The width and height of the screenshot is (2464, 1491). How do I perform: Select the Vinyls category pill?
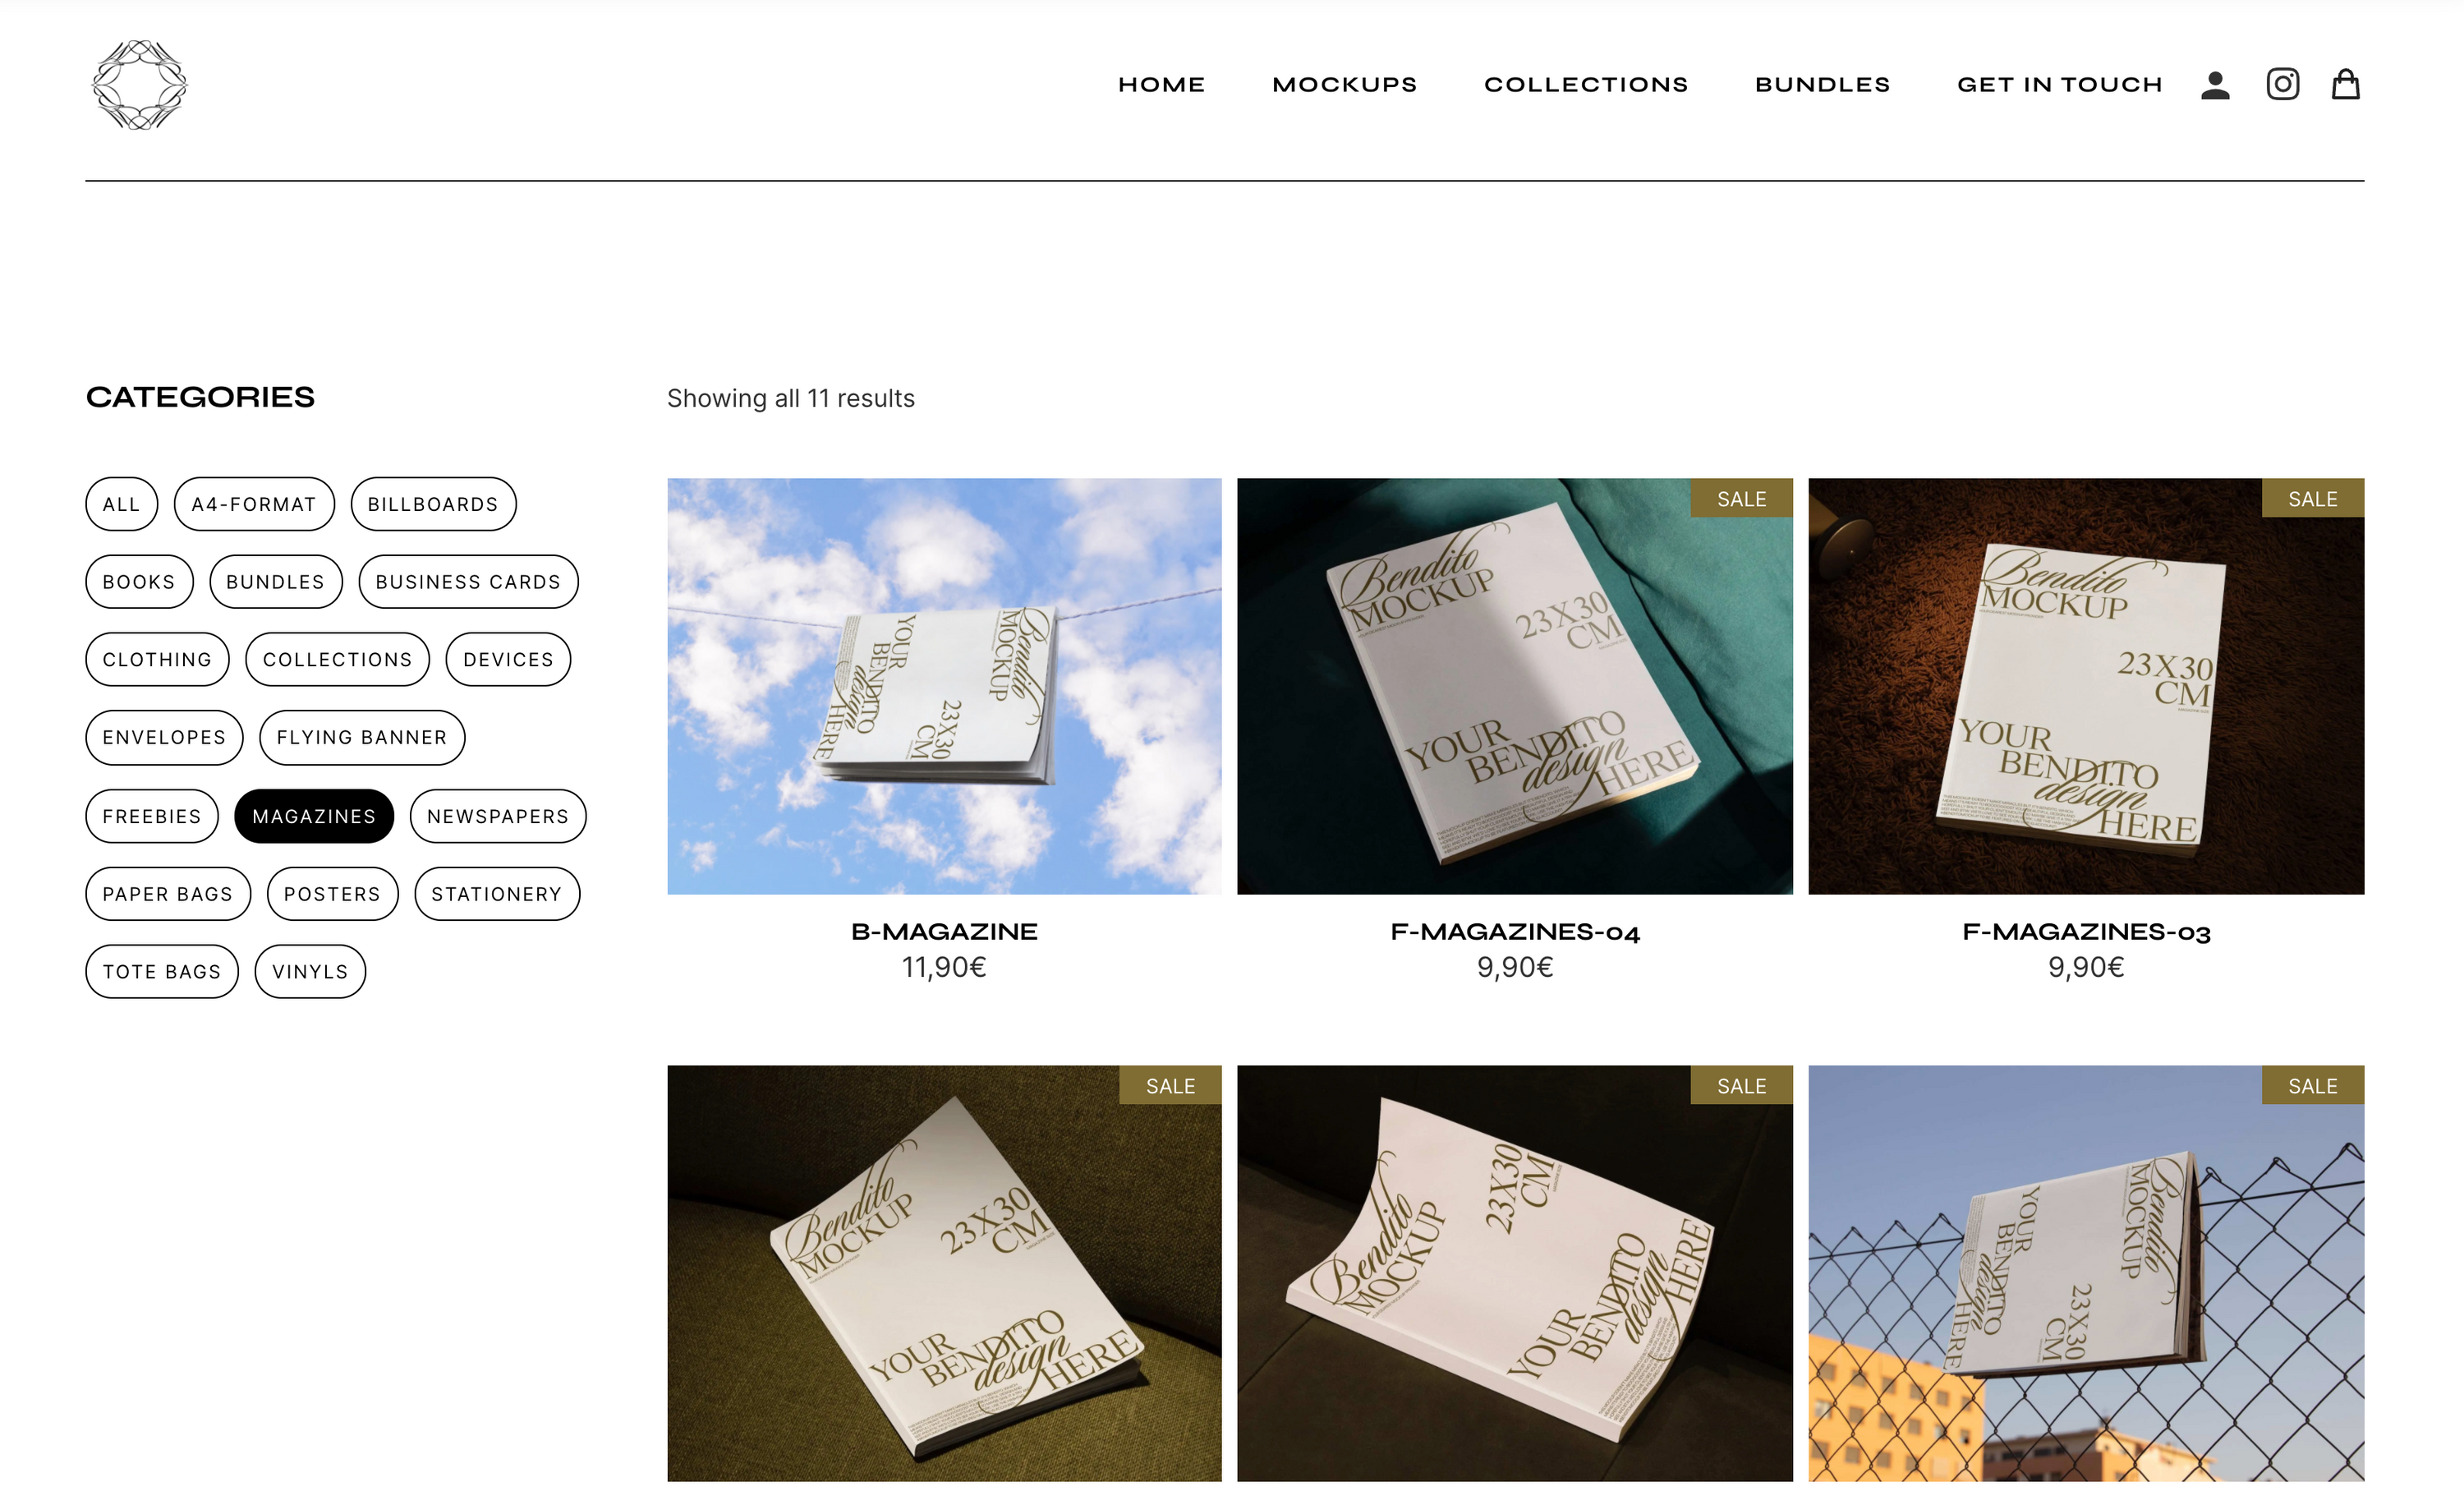click(310, 971)
